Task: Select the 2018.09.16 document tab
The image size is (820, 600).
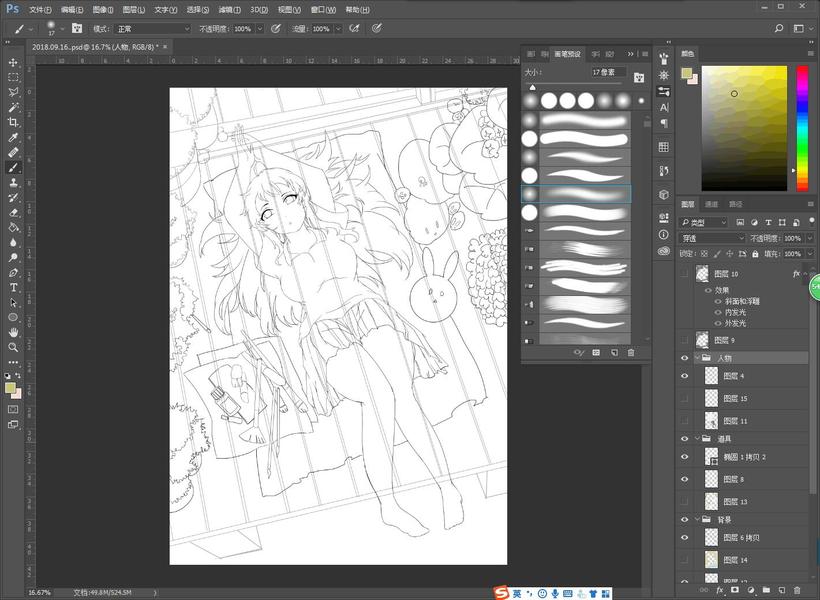Action: click(x=99, y=47)
